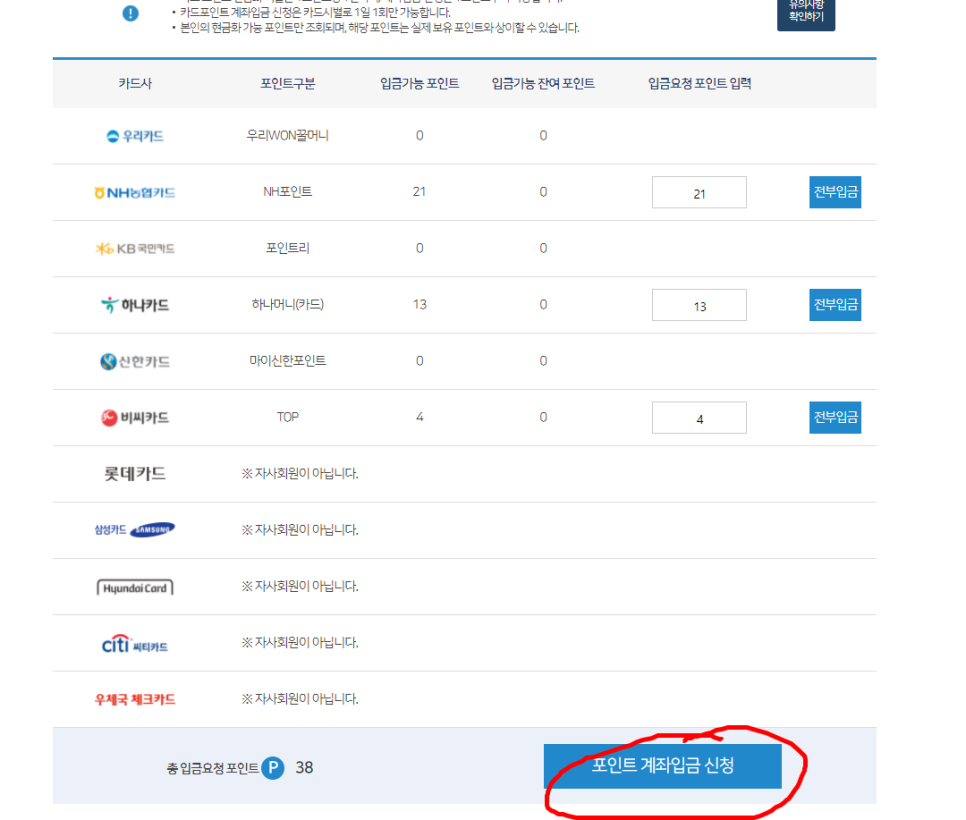Click 자사회원이 아닙니다 notice in 우체국 체크카드 row

point(300,699)
